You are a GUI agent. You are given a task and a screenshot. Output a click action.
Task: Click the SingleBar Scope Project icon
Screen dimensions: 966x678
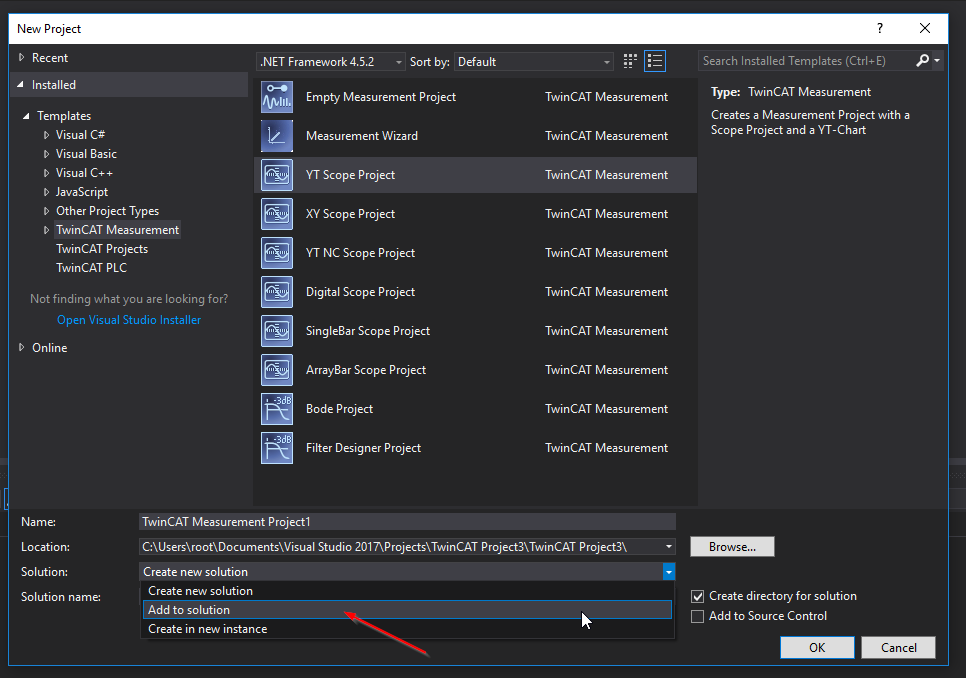pos(277,331)
